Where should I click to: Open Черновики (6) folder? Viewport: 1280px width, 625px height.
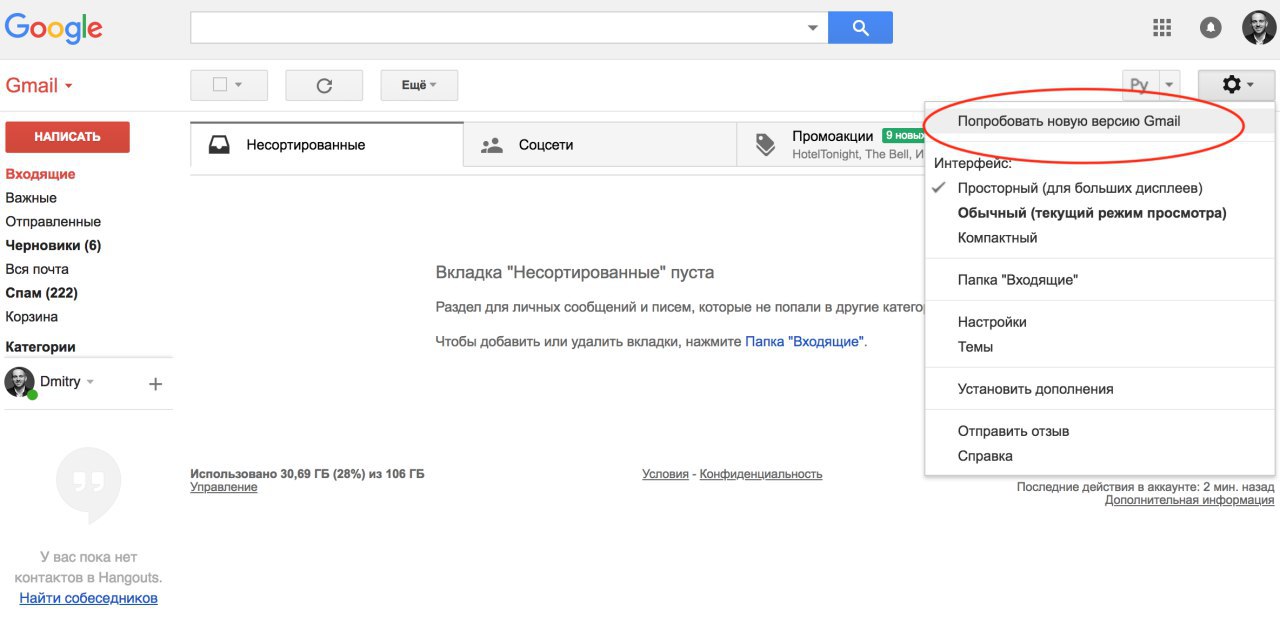point(53,245)
